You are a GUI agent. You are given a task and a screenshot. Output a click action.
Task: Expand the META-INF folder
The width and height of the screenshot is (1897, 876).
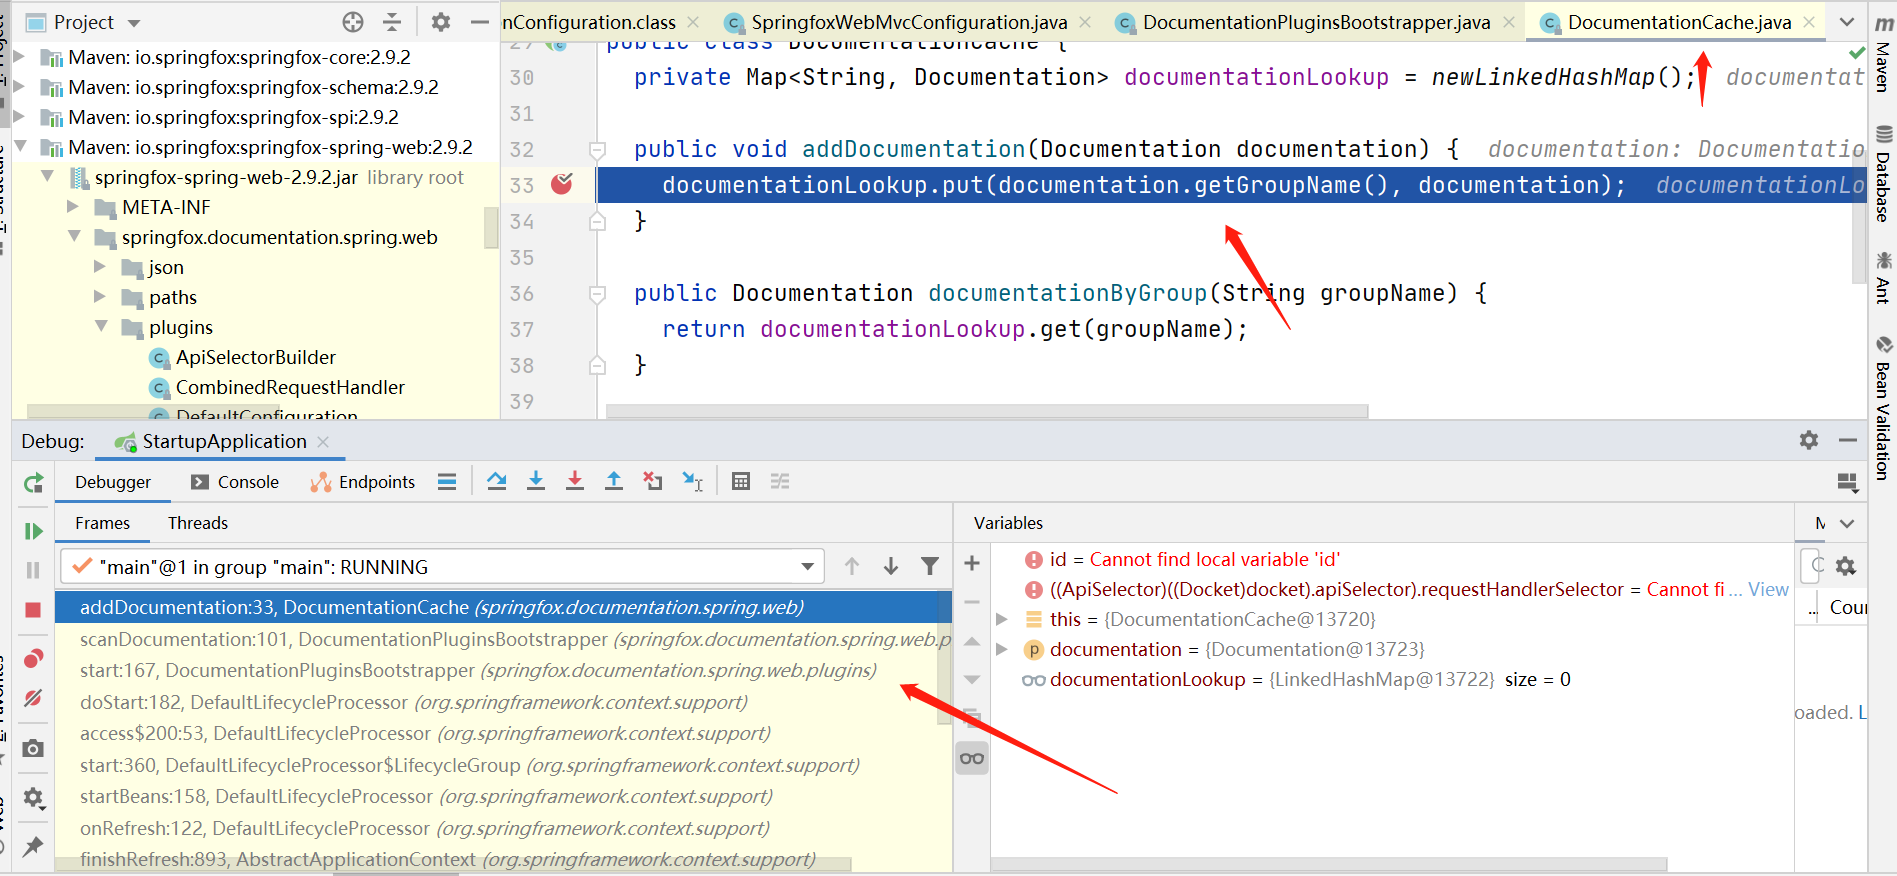tap(73, 207)
